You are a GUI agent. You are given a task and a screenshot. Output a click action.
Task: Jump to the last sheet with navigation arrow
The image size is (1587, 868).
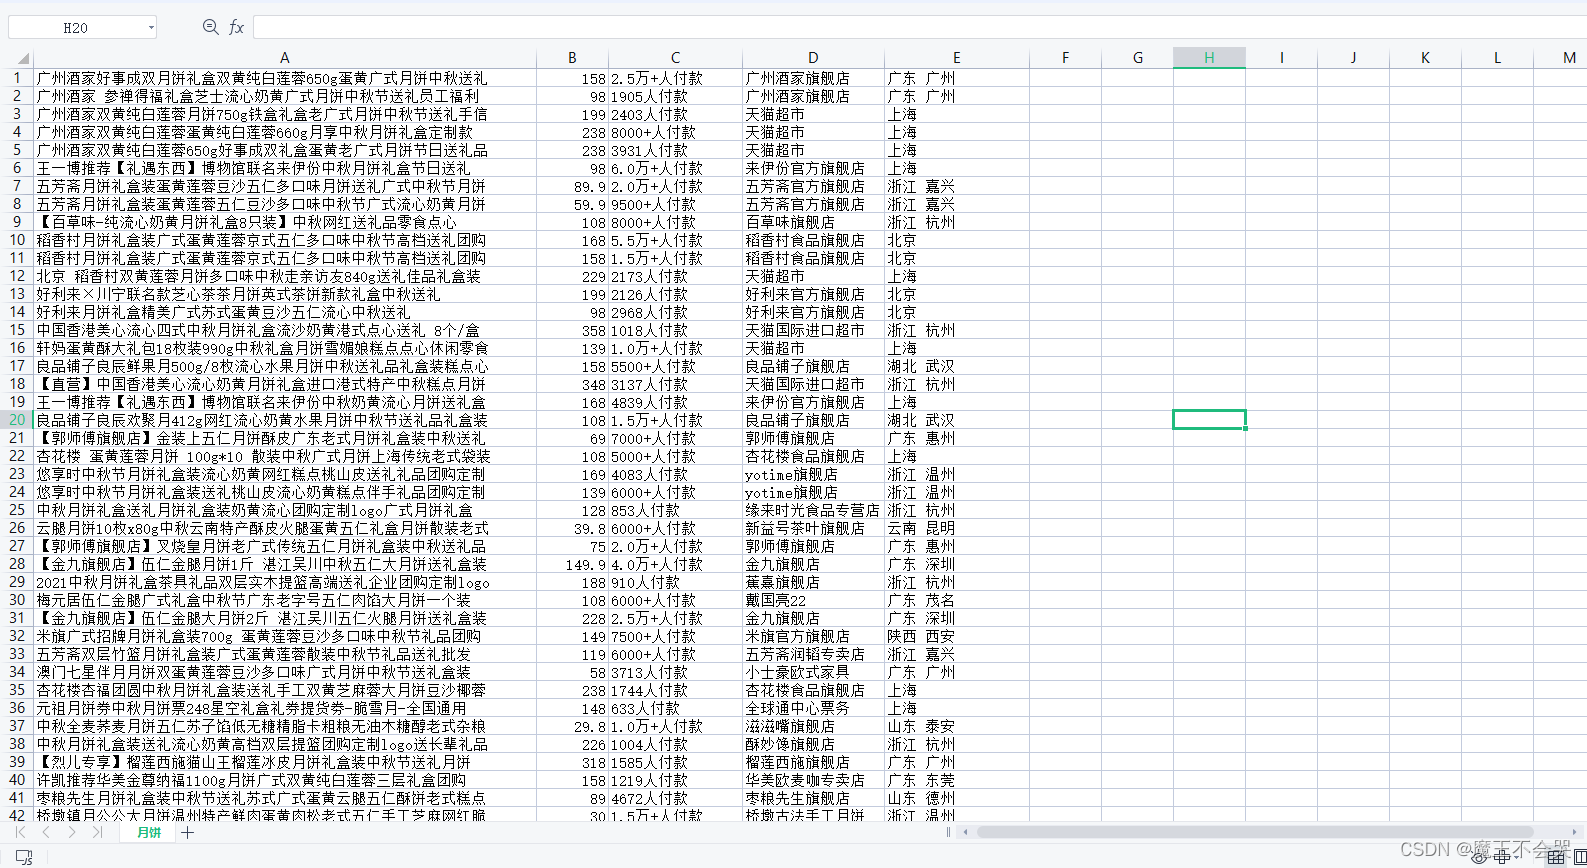coord(97,832)
